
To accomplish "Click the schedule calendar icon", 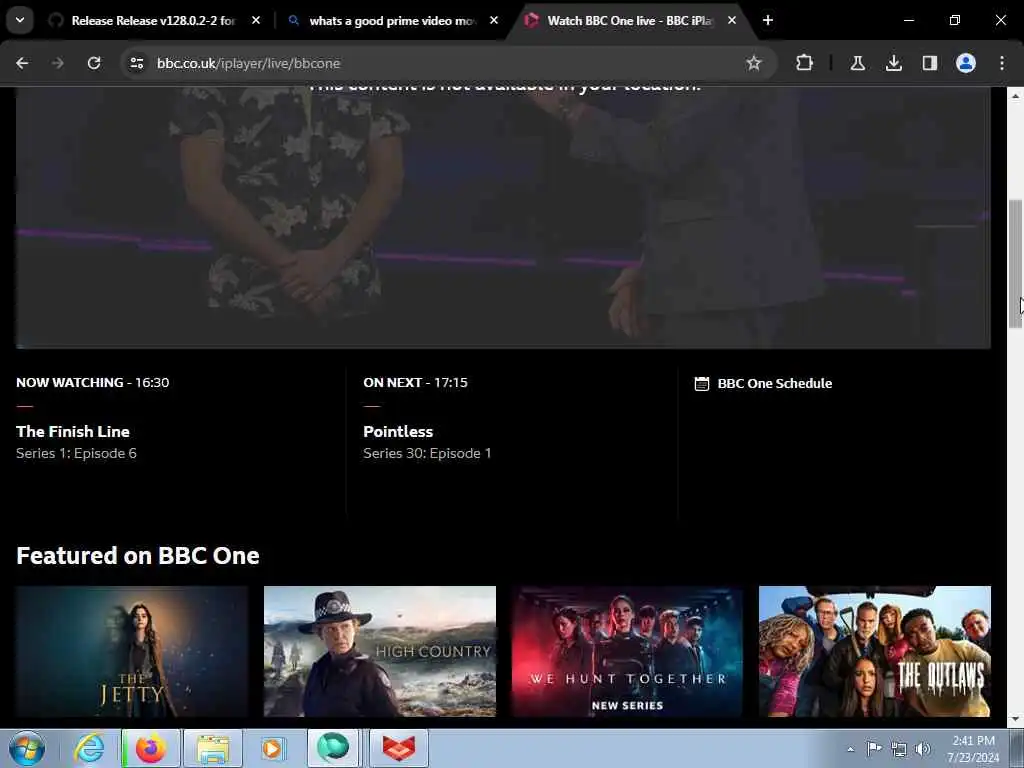I will pyautogui.click(x=701, y=383).
